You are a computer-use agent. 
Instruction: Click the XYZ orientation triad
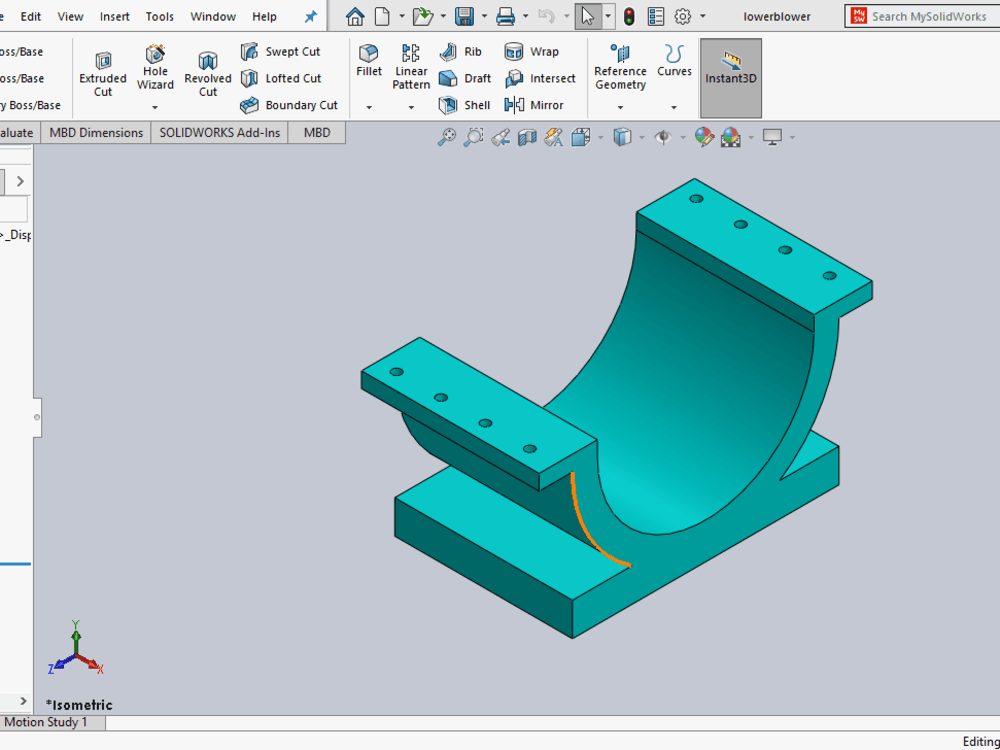point(75,649)
